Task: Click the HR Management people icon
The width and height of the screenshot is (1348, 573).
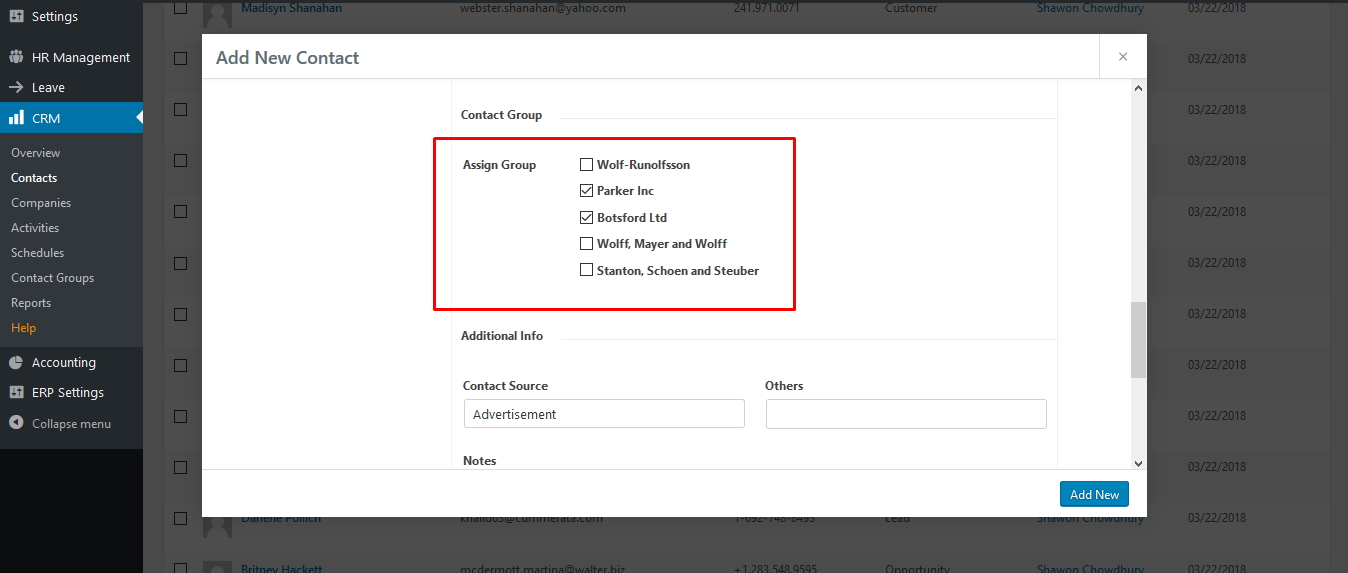Action: click(x=16, y=57)
